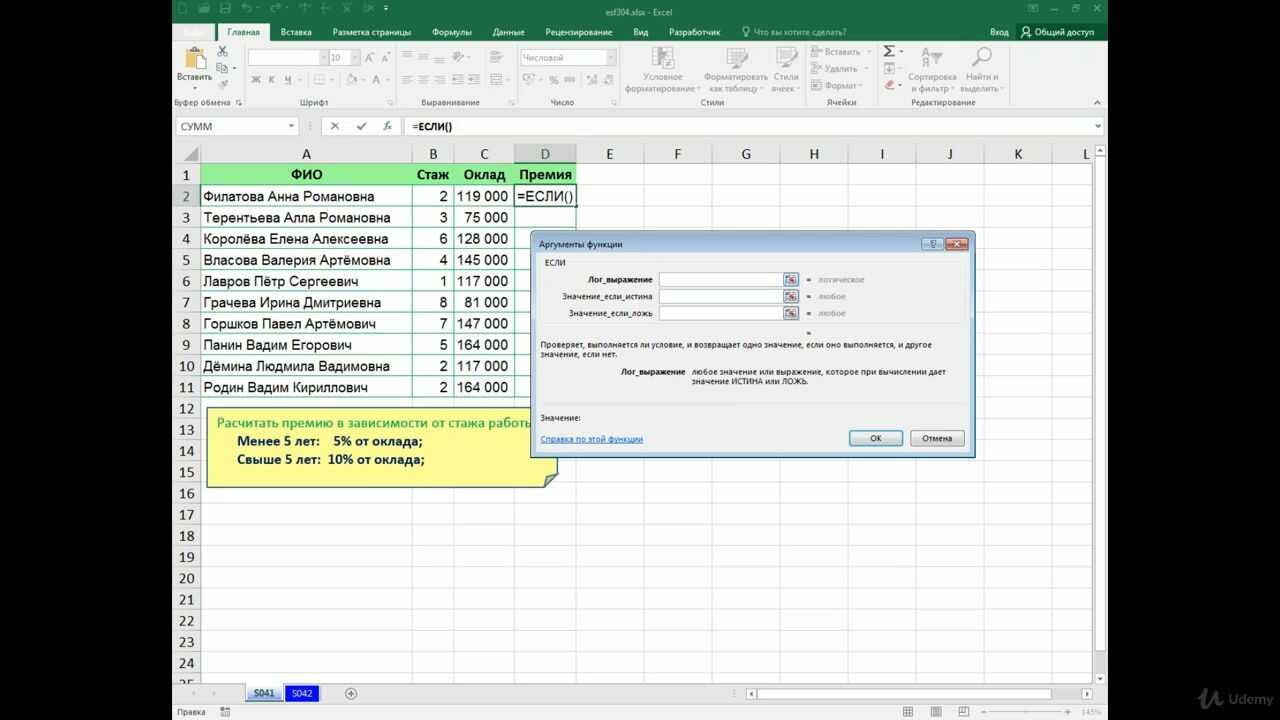Click the OK button in dialog
The height and width of the screenshot is (720, 1280).
coord(876,438)
